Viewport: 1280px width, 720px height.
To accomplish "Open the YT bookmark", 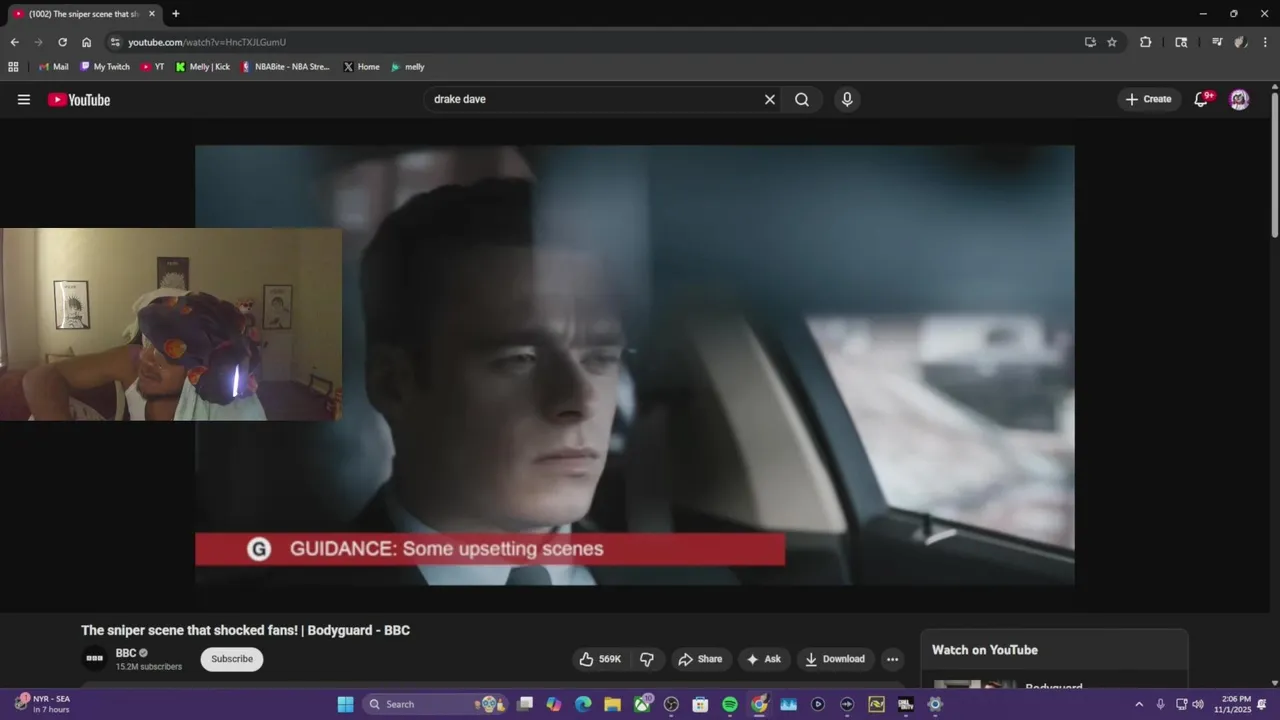I will coord(153,67).
